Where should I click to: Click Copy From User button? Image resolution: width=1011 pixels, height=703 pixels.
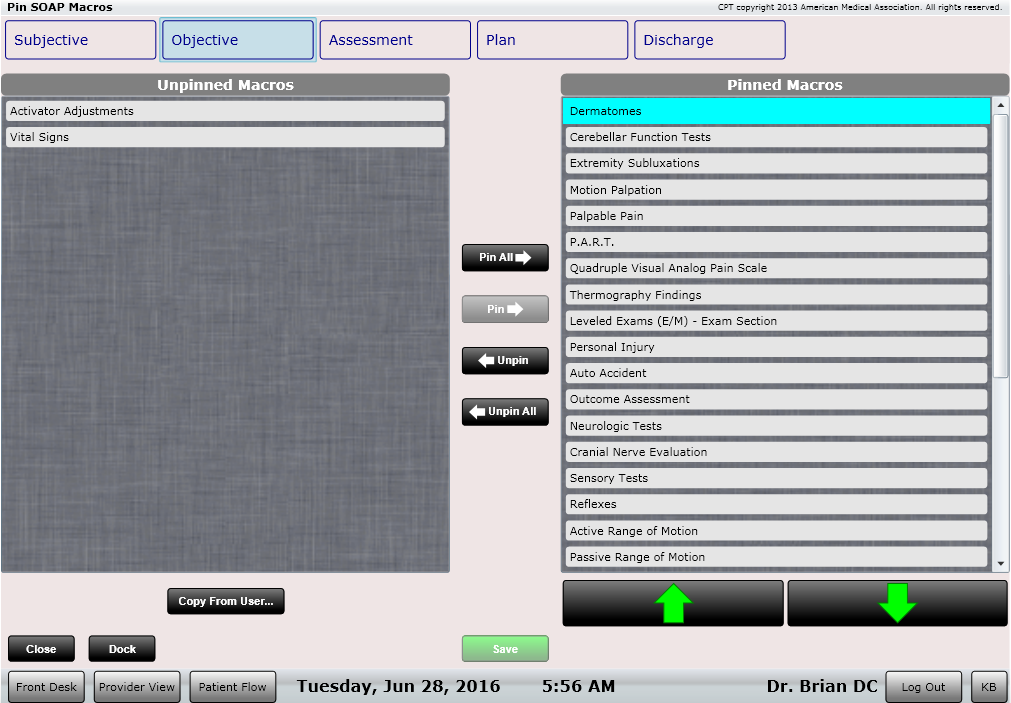click(x=225, y=601)
